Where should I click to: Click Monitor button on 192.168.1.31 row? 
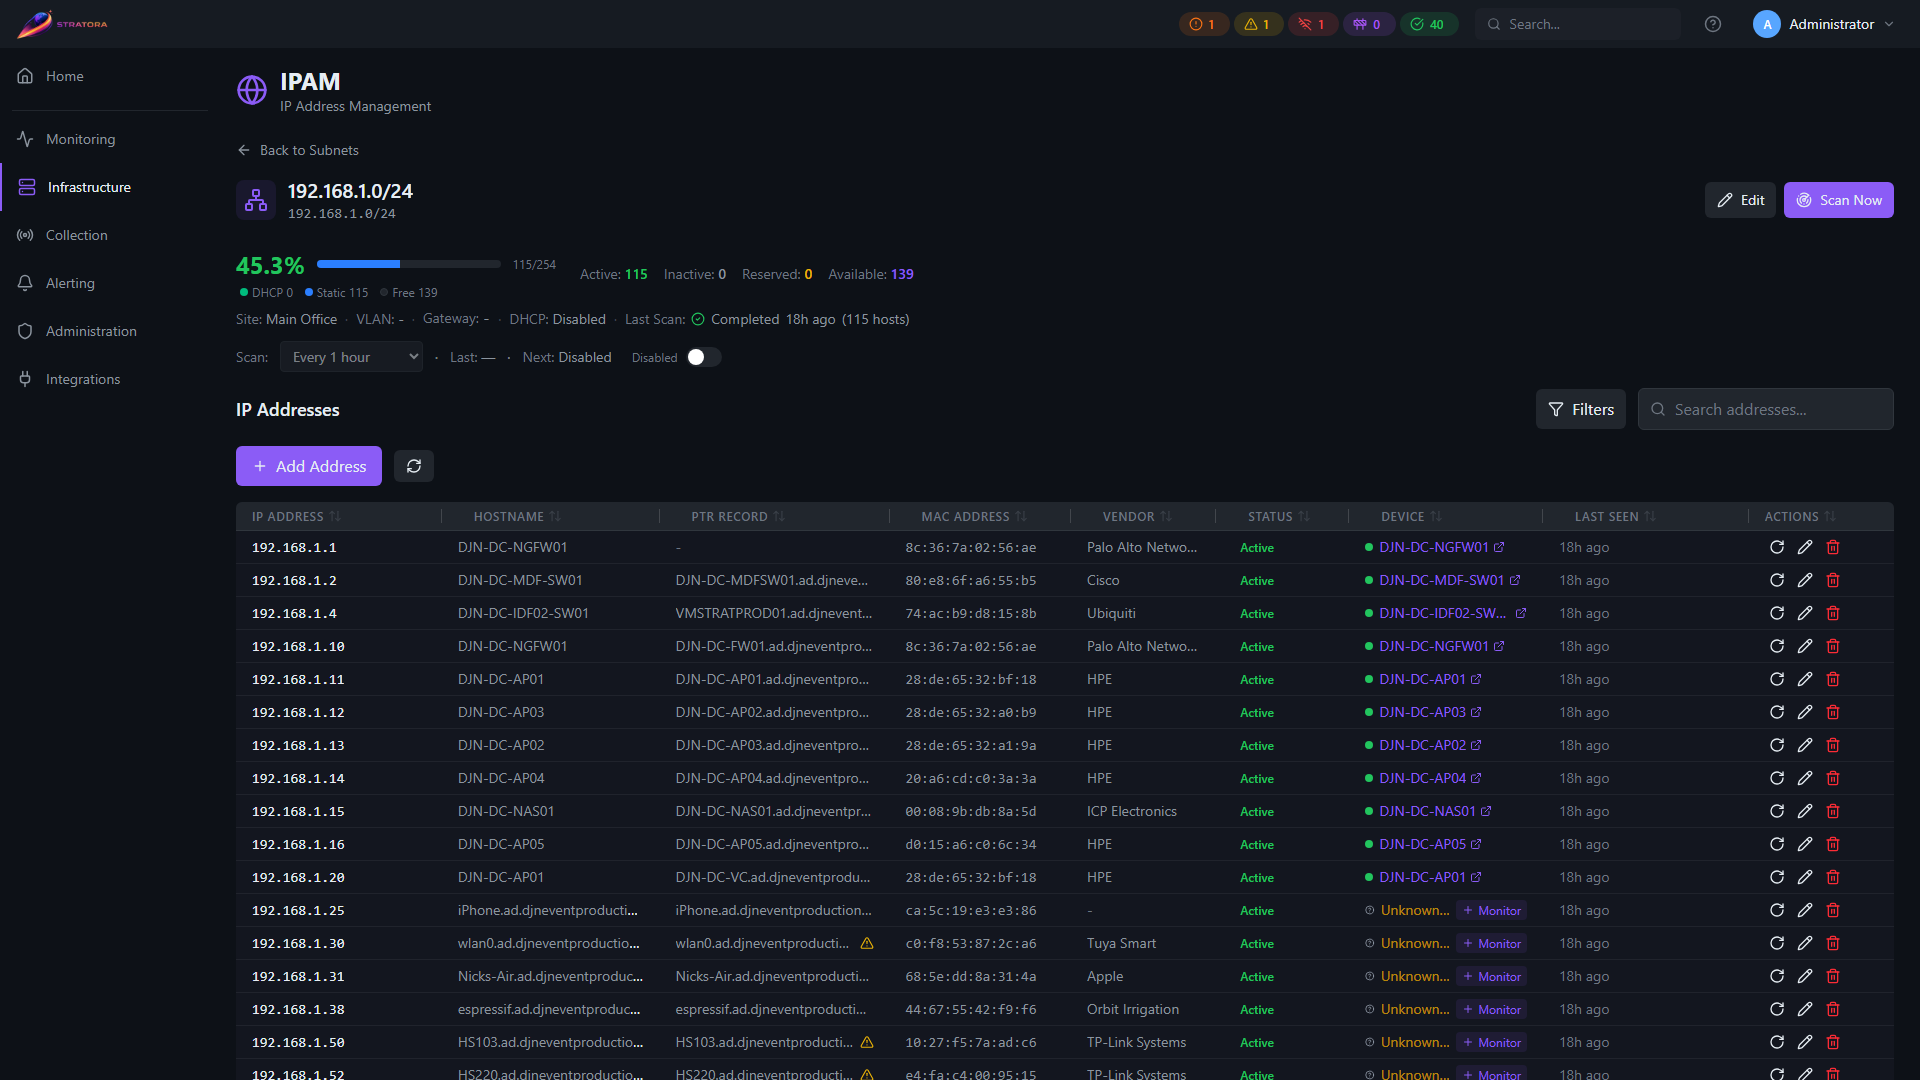click(x=1491, y=976)
